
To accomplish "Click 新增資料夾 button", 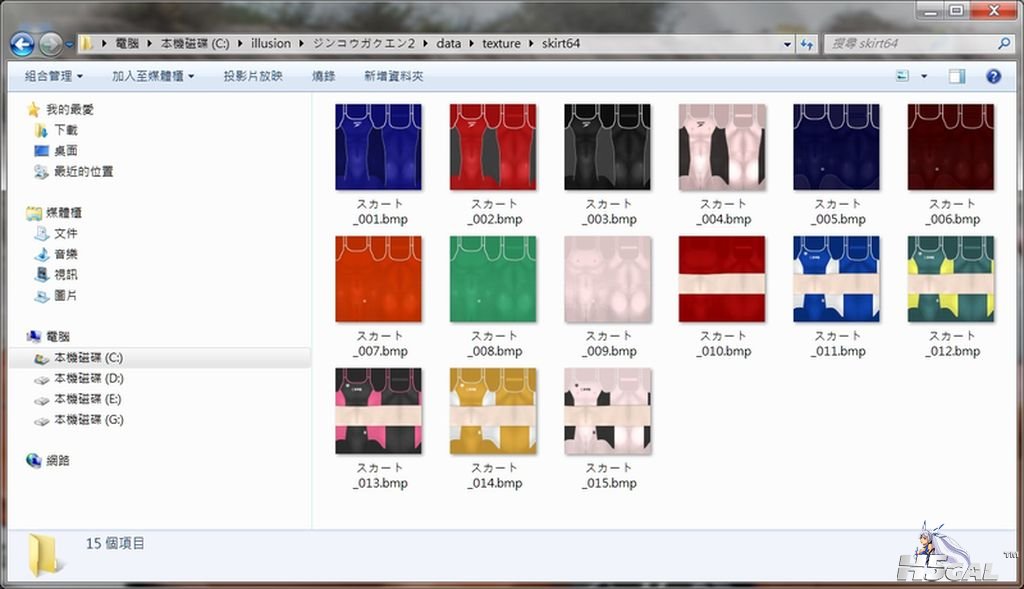I will pos(393,76).
